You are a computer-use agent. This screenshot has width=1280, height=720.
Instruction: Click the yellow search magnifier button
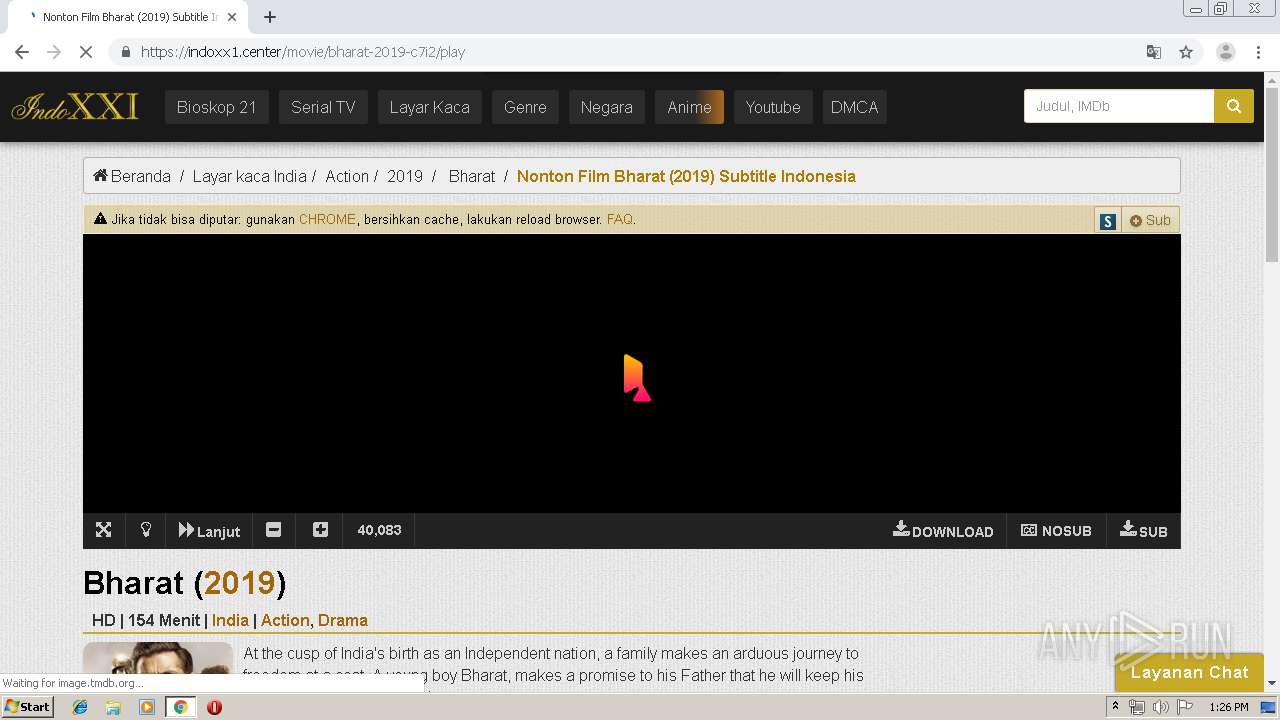point(1233,106)
